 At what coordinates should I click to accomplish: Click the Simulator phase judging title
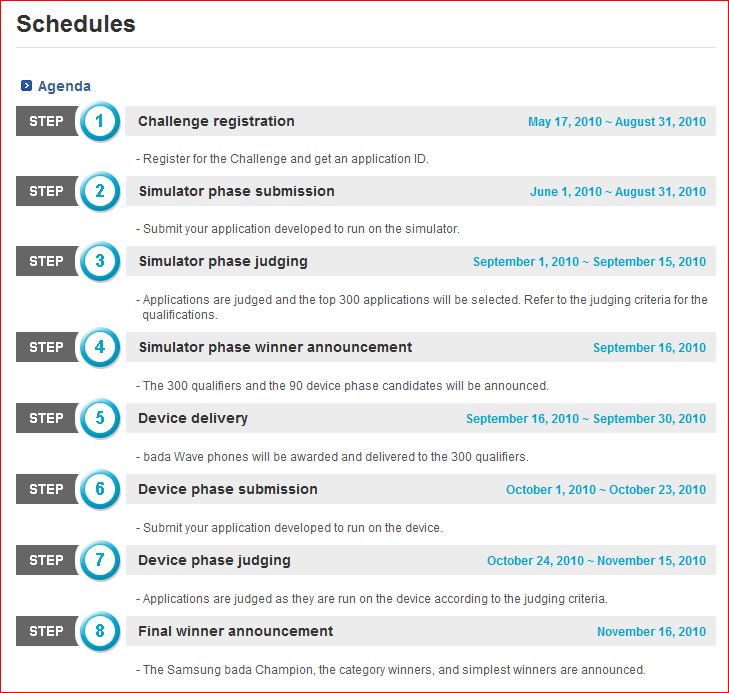(x=223, y=261)
